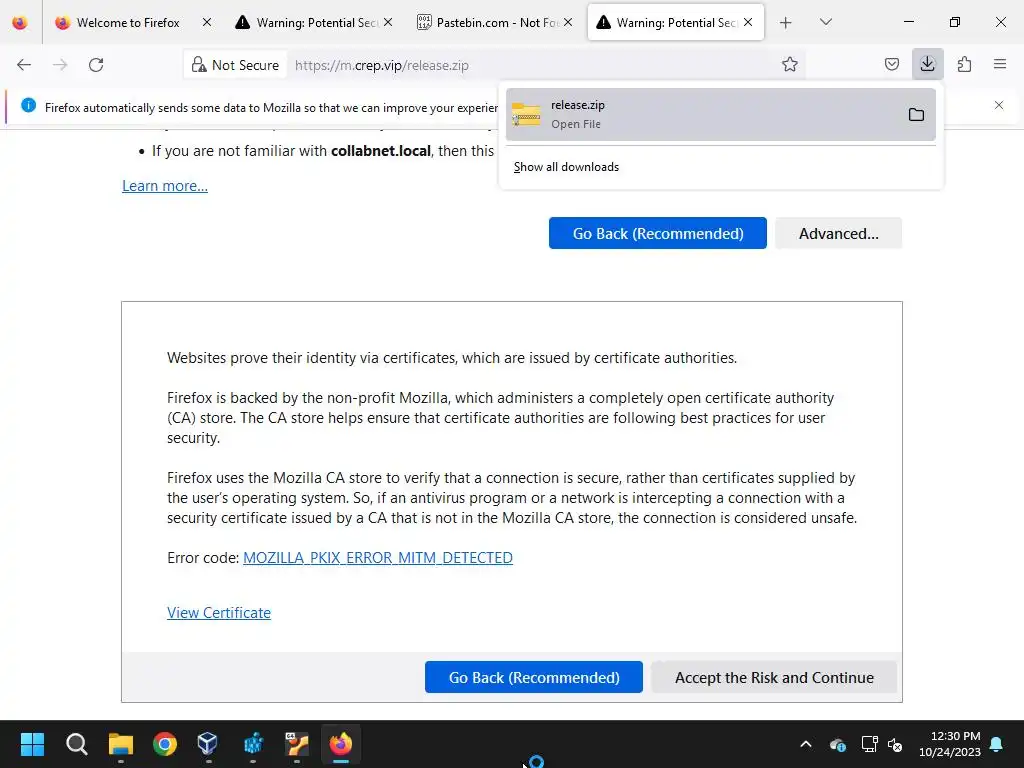Bookmark this page with the star icon
Viewport: 1024px width, 768px height.
[x=790, y=65]
